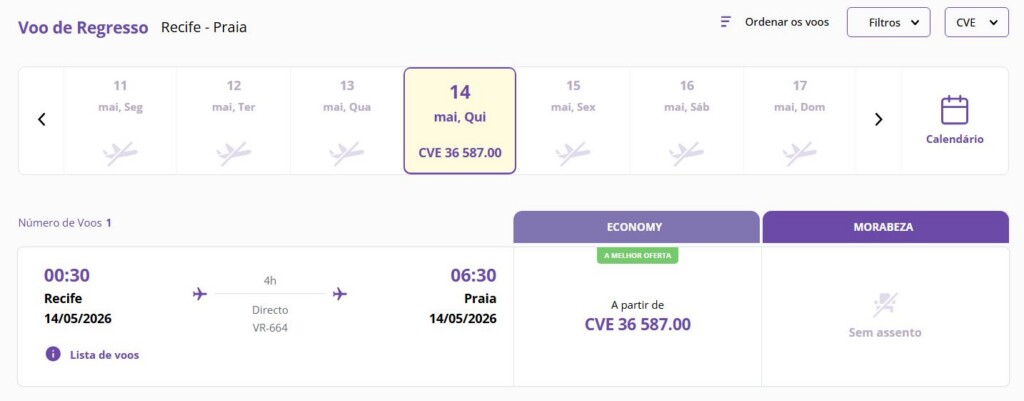Image resolution: width=1024 pixels, height=401 pixels.
Task: Click the no-flight plane icon under 13 mai
Action: (347, 153)
